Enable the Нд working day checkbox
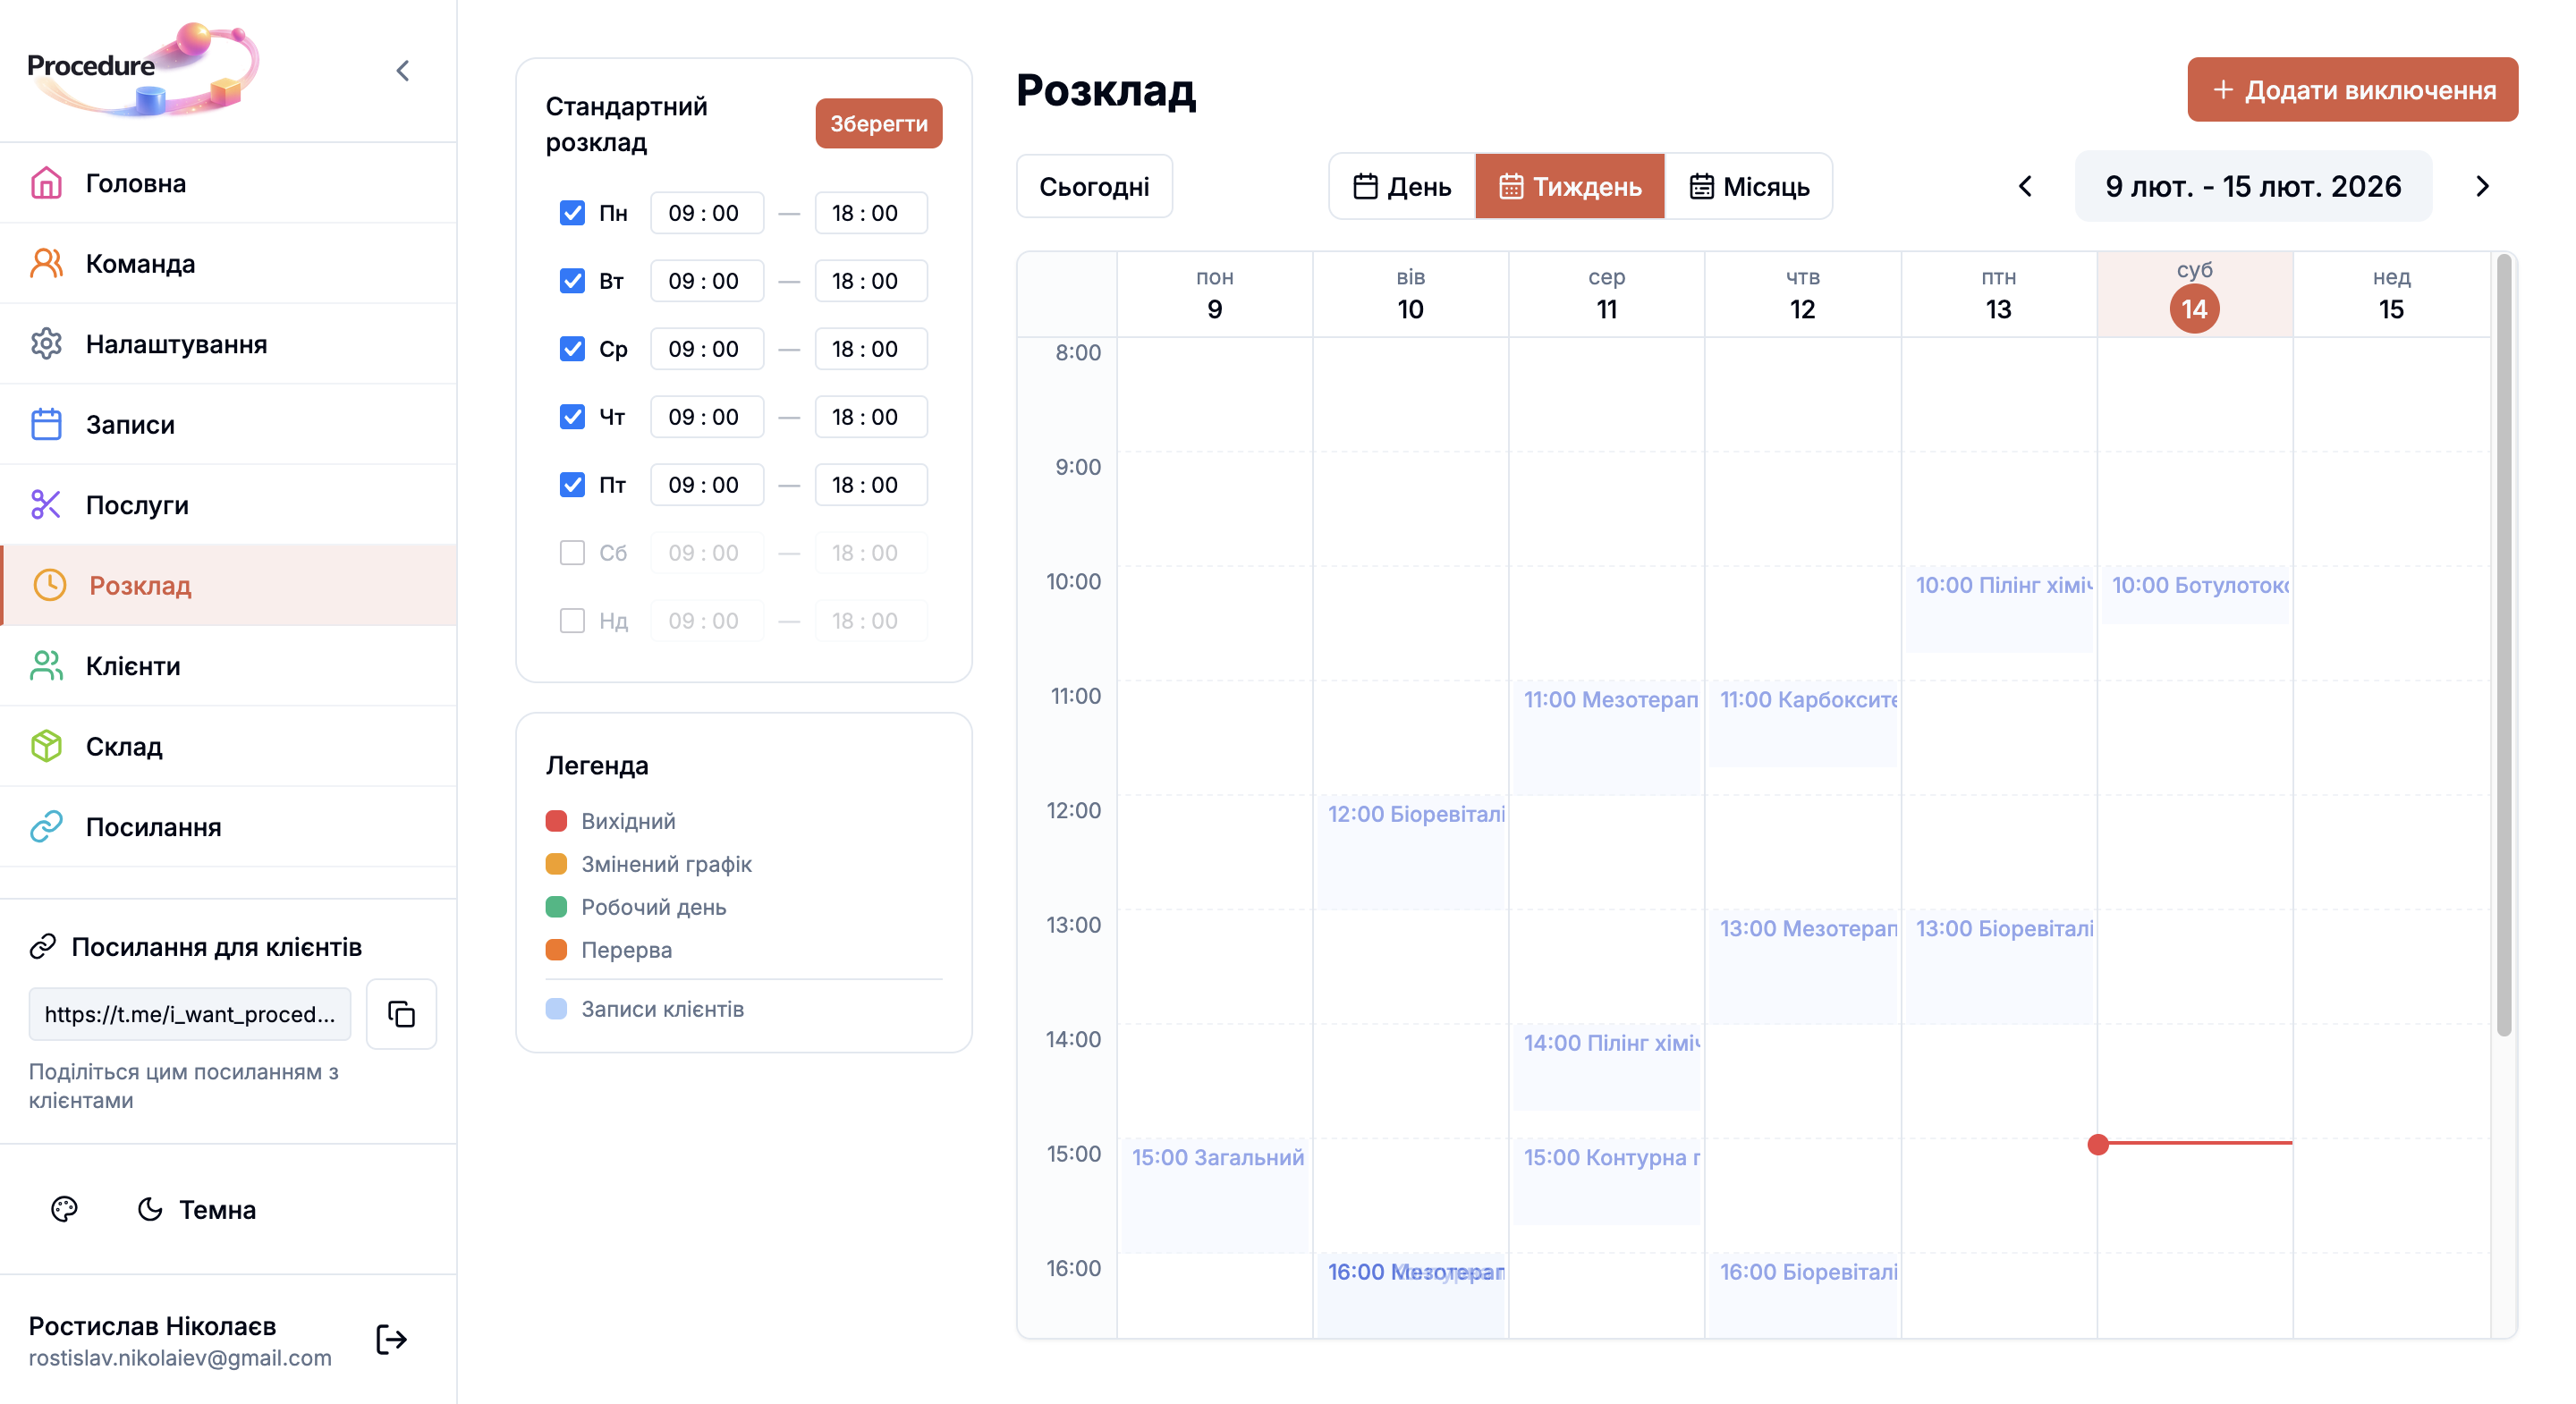 click(x=572, y=621)
